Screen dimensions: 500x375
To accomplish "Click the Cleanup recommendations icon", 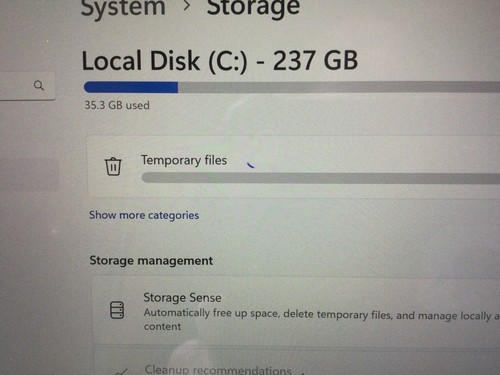I will (121, 372).
